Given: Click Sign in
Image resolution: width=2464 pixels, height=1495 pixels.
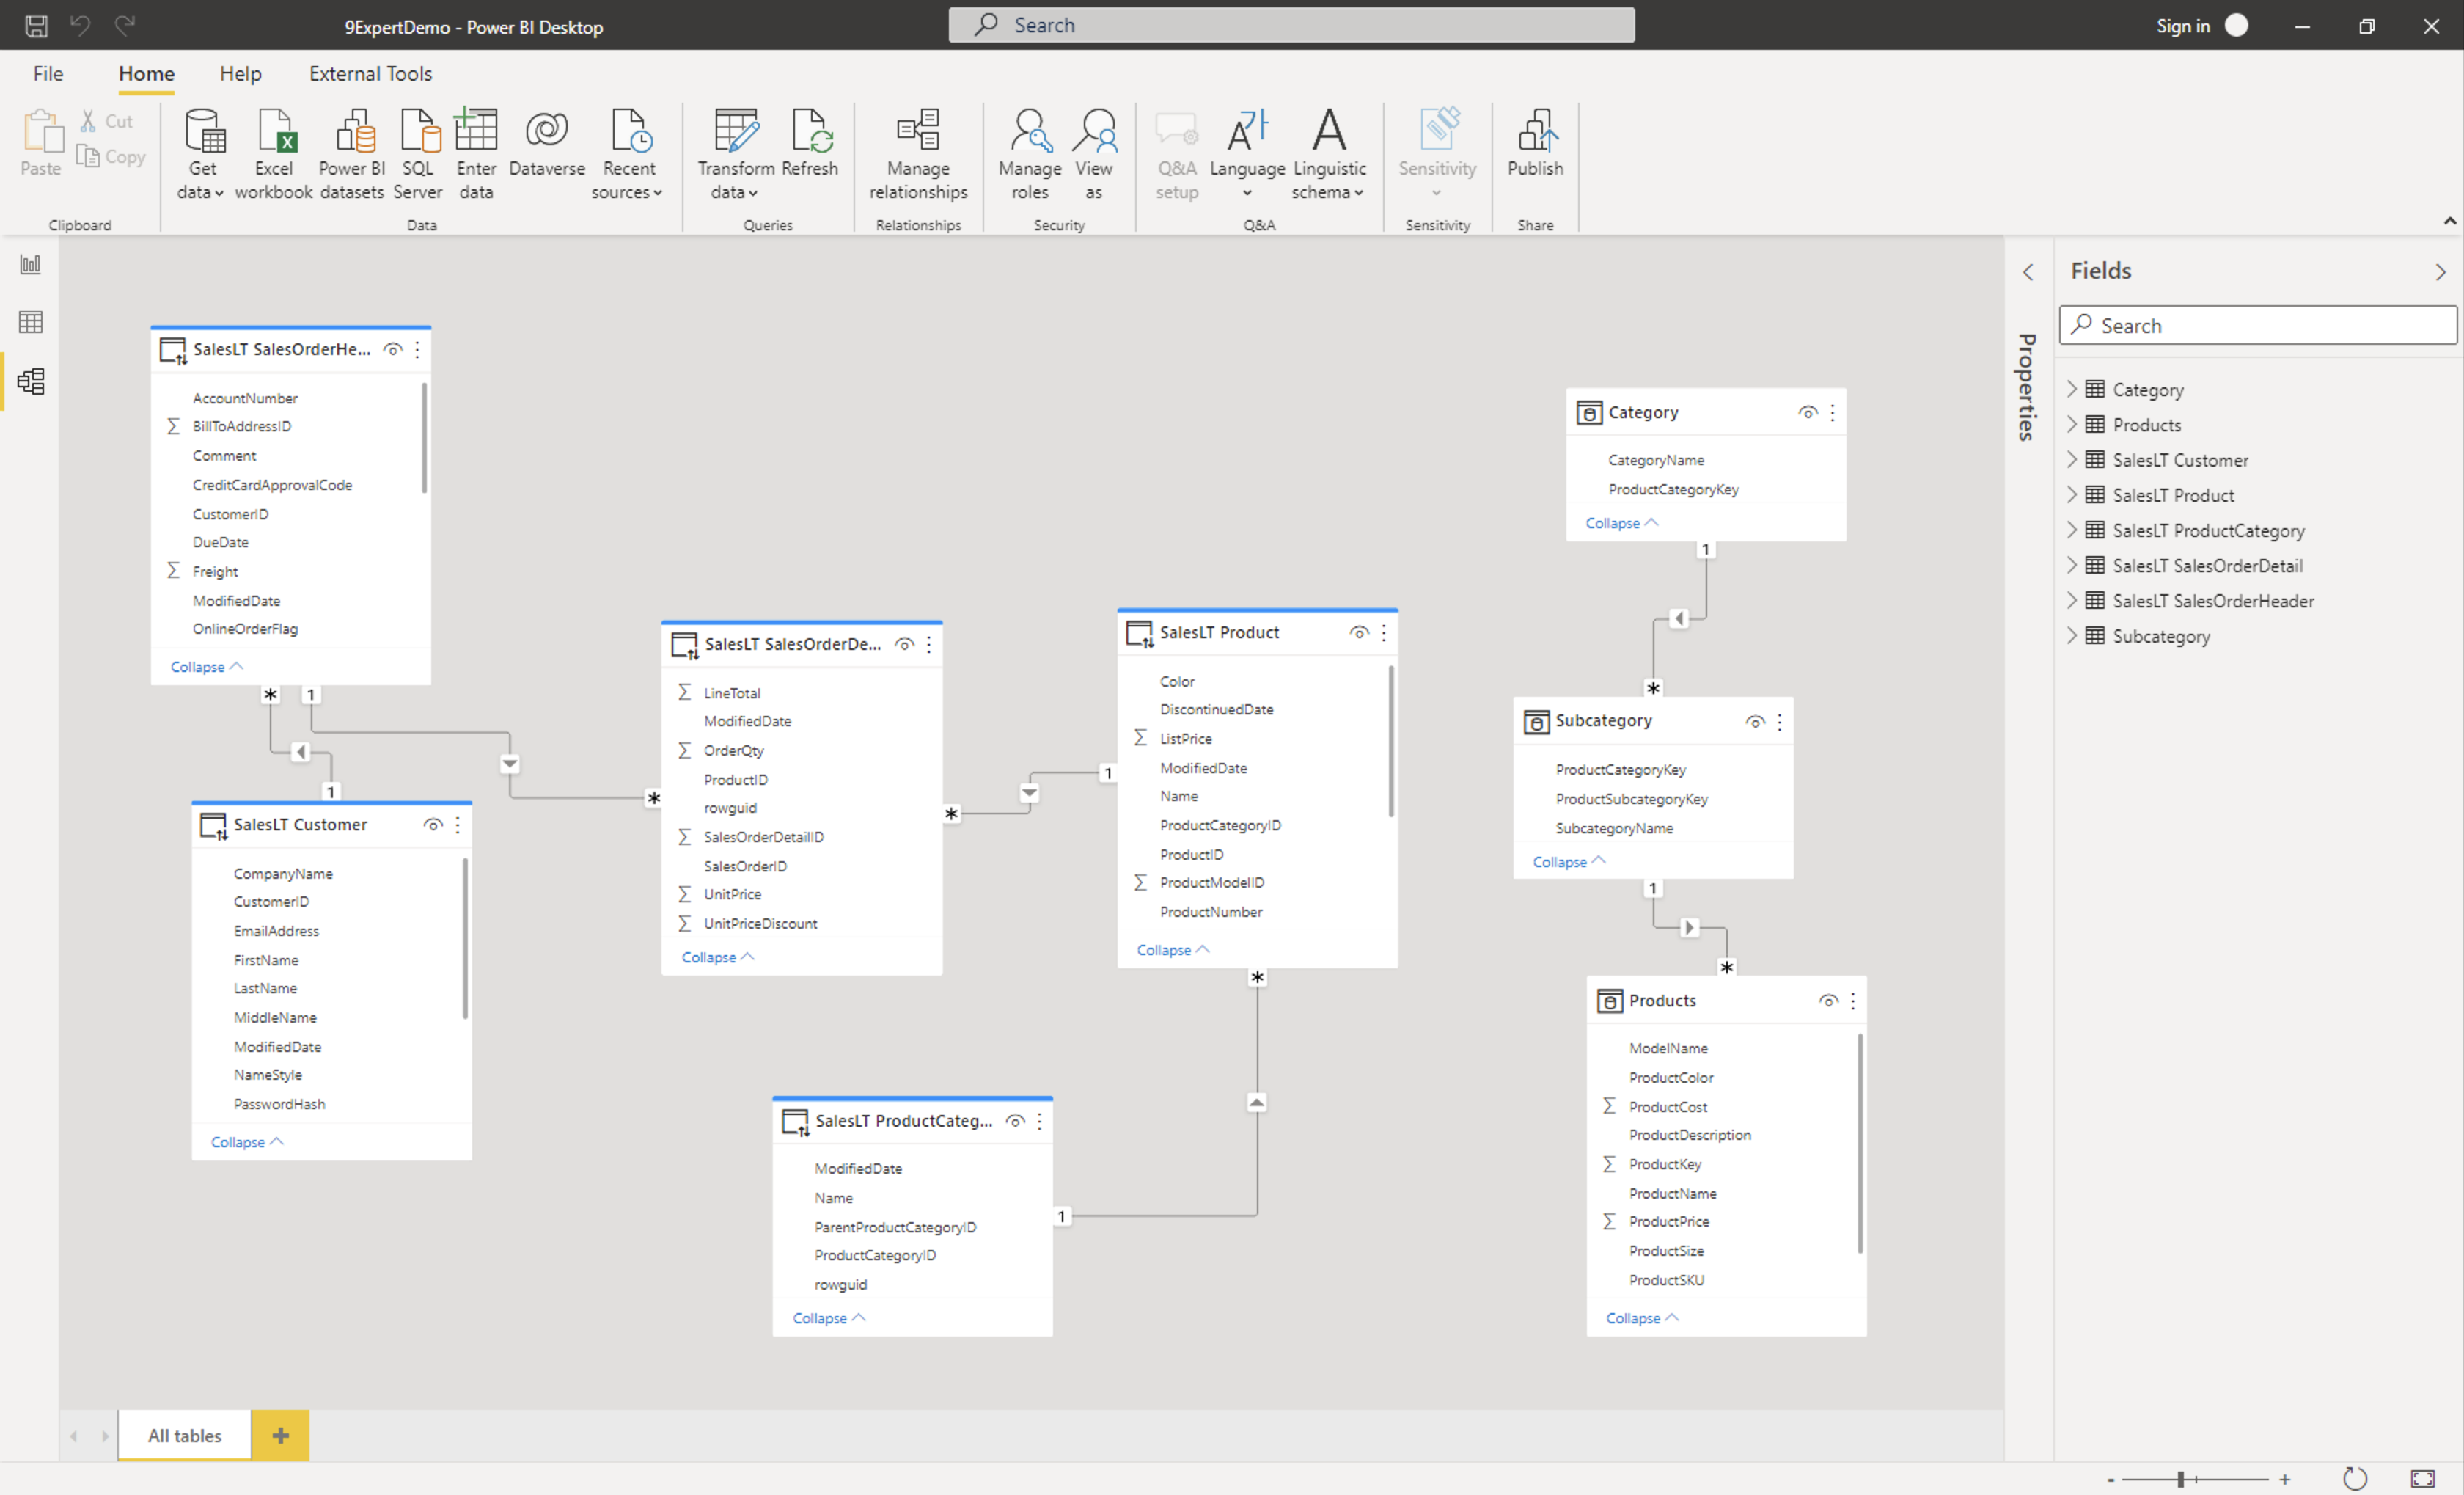Looking at the screenshot, I should (2182, 26).
